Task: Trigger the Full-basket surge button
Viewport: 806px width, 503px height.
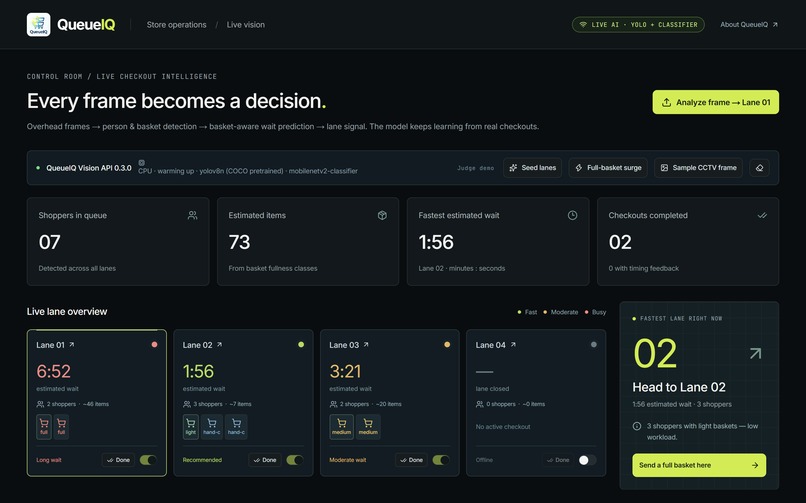Action: click(x=608, y=167)
